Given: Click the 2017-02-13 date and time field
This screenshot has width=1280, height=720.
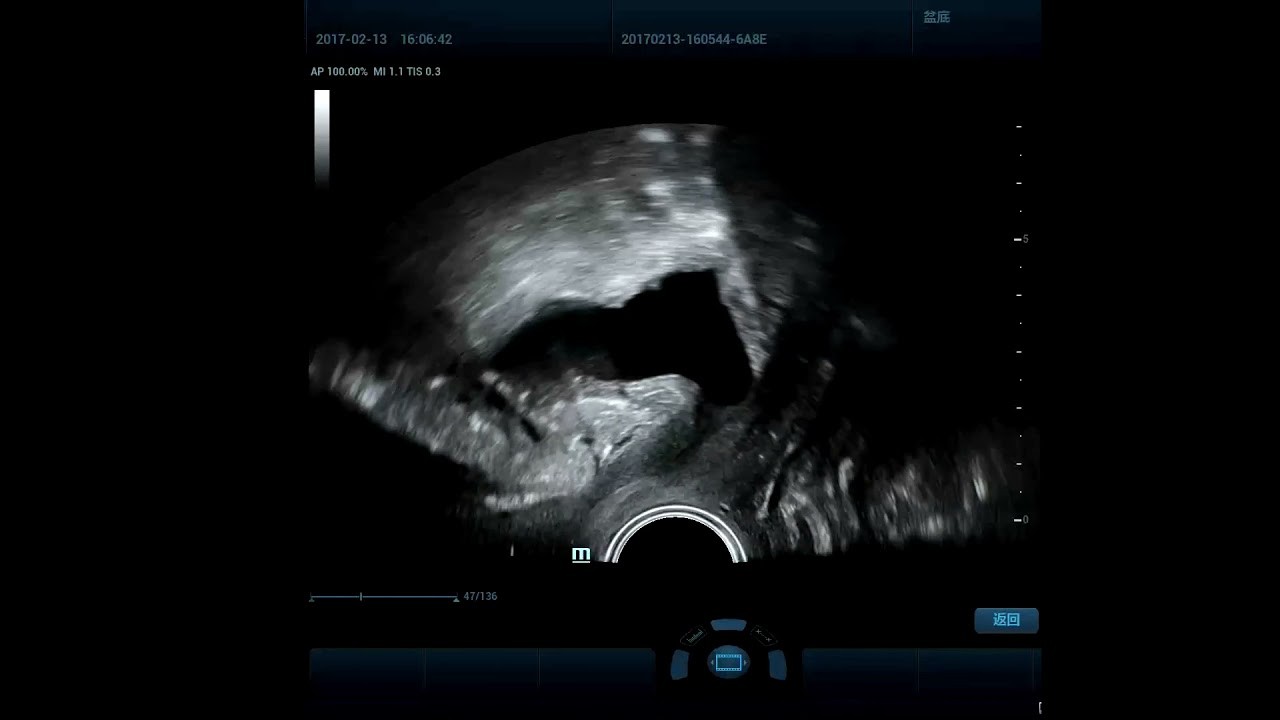Looking at the screenshot, I should (x=384, y=40).
